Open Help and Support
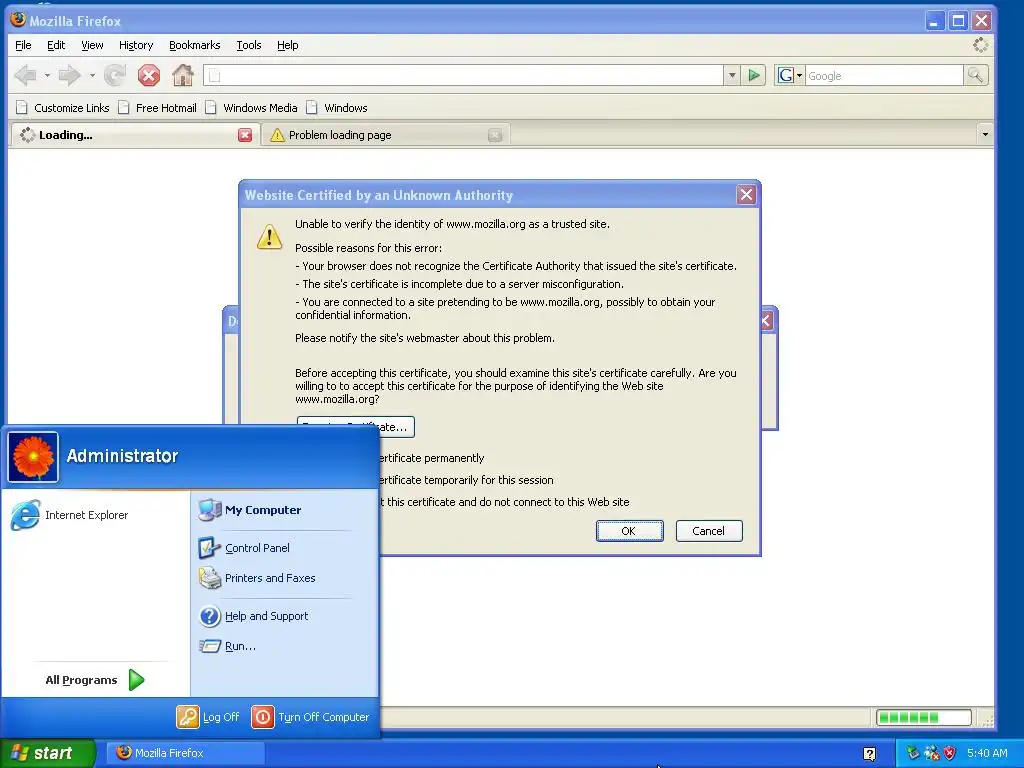1024x768 pixels. pyautogui.click(x=253, y=616)
